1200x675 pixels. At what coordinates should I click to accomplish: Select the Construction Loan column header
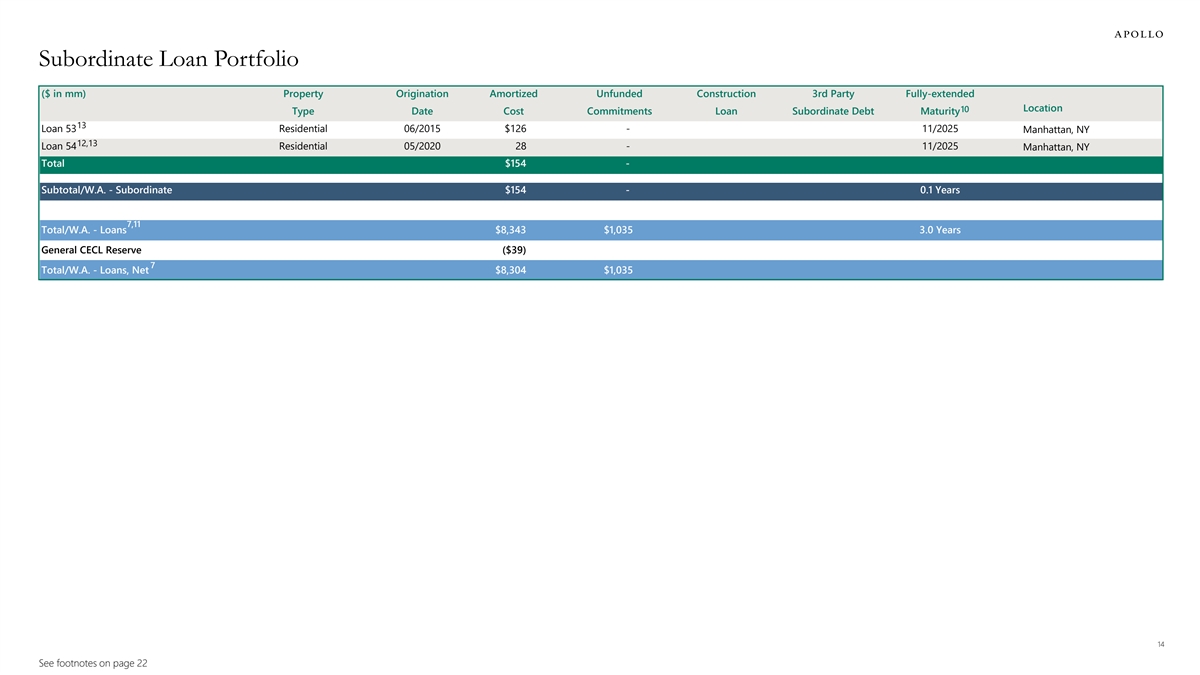click(x=725, y=102)
